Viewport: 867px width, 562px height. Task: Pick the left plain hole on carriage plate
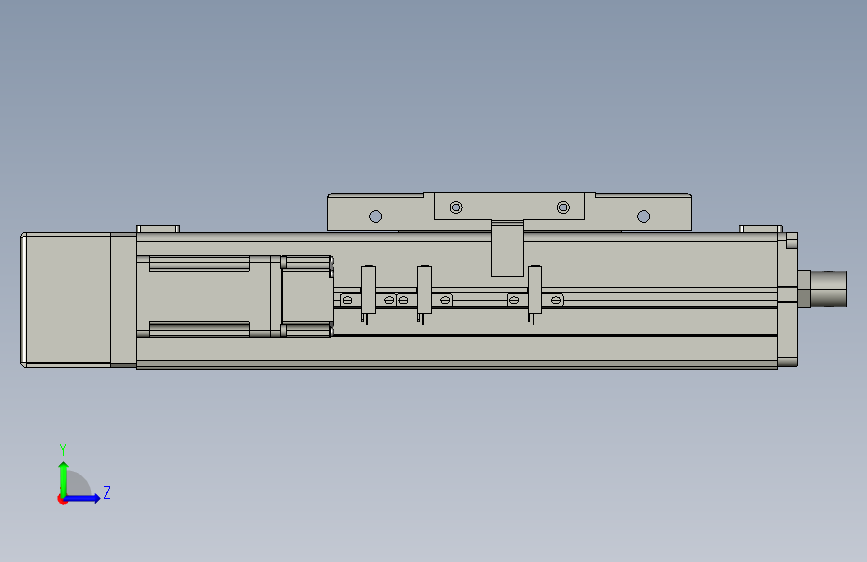pos(375,216)
